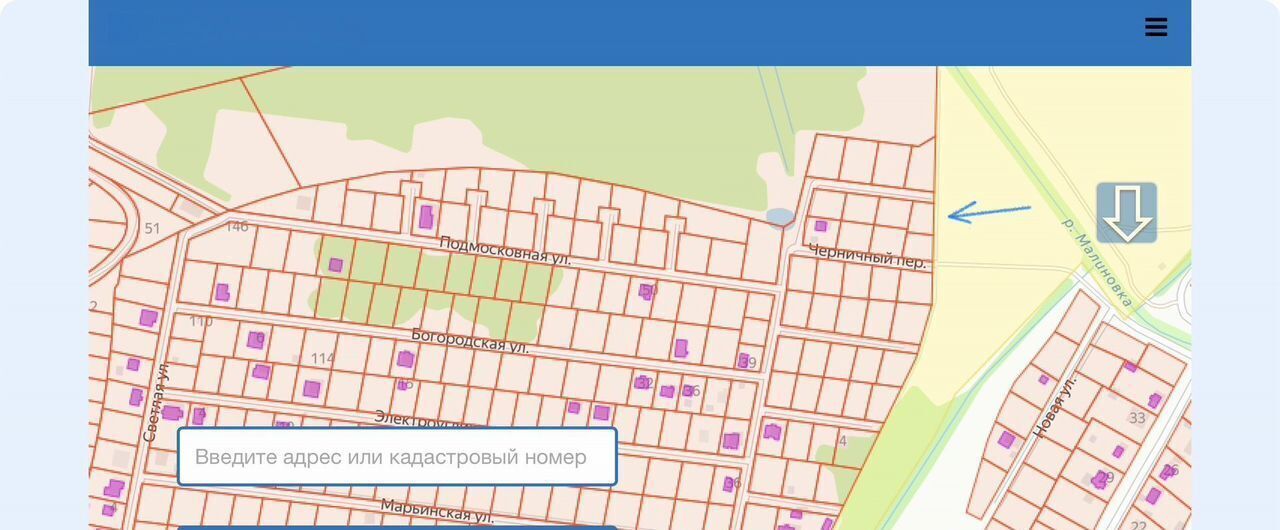Click the 'Подмосковная ул.' street label
Screen dimensions: 1280x530
coord(506,250)
